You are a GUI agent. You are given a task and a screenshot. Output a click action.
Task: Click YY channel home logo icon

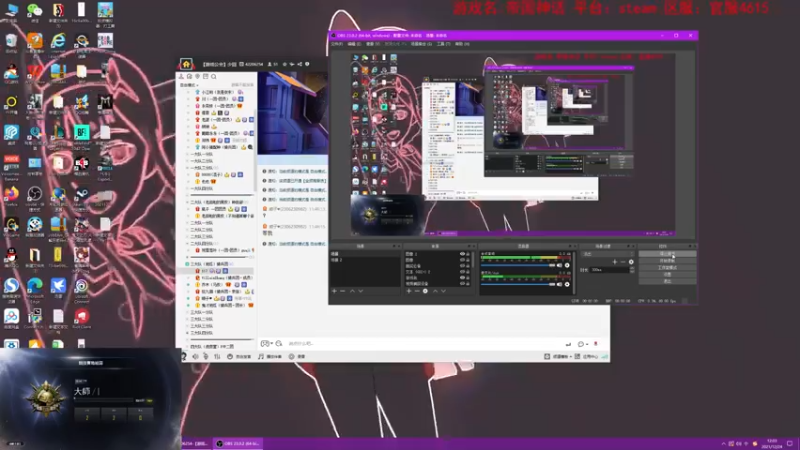(x=186, y=64)
